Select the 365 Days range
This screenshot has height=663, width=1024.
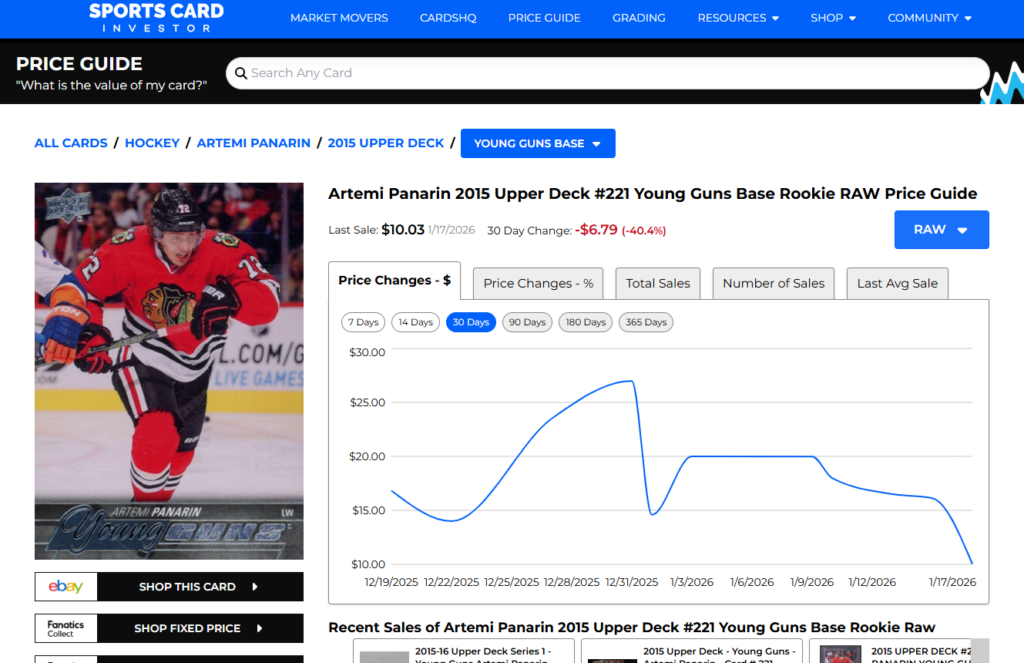point(645,322)
